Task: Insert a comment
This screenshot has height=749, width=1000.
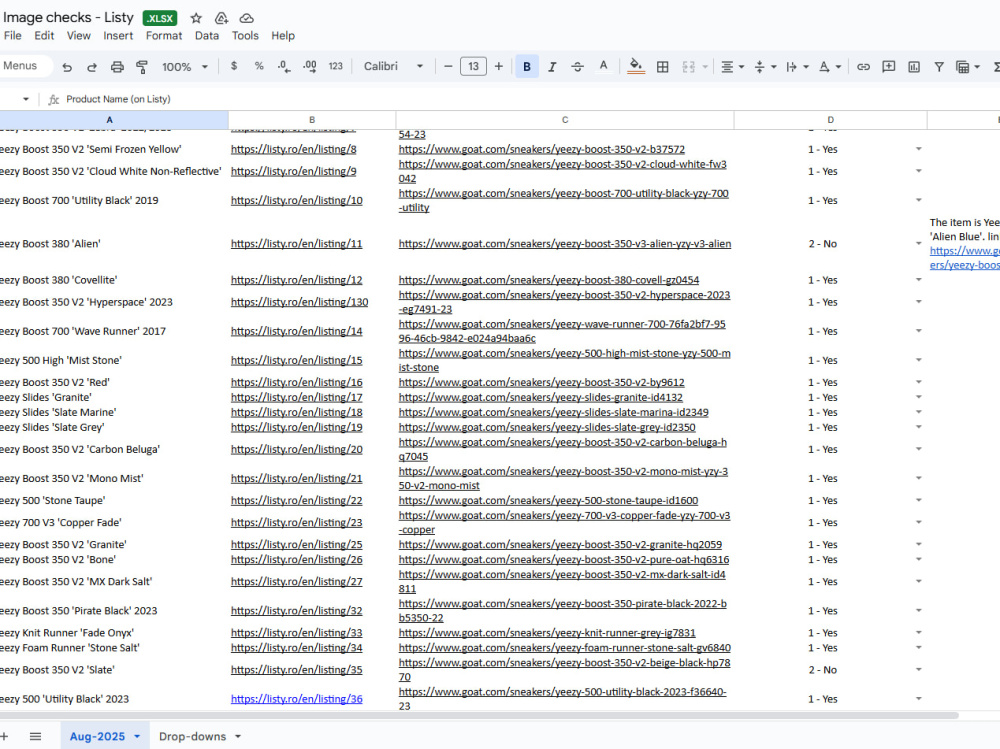Action: coord(888,66)
